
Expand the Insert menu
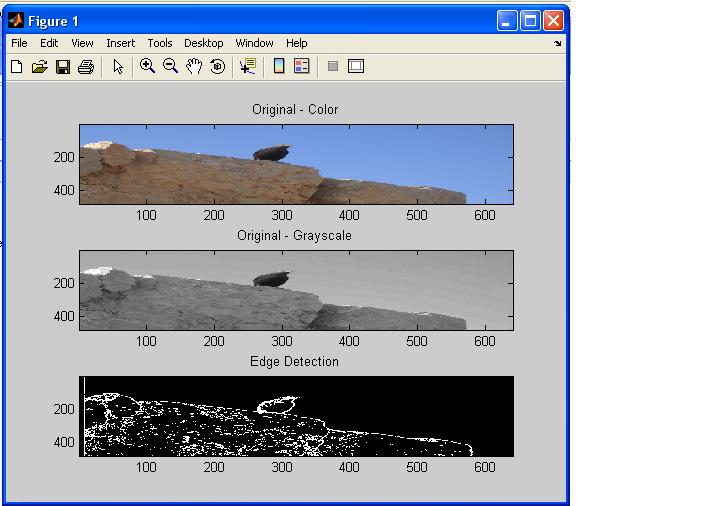(120, 43)
